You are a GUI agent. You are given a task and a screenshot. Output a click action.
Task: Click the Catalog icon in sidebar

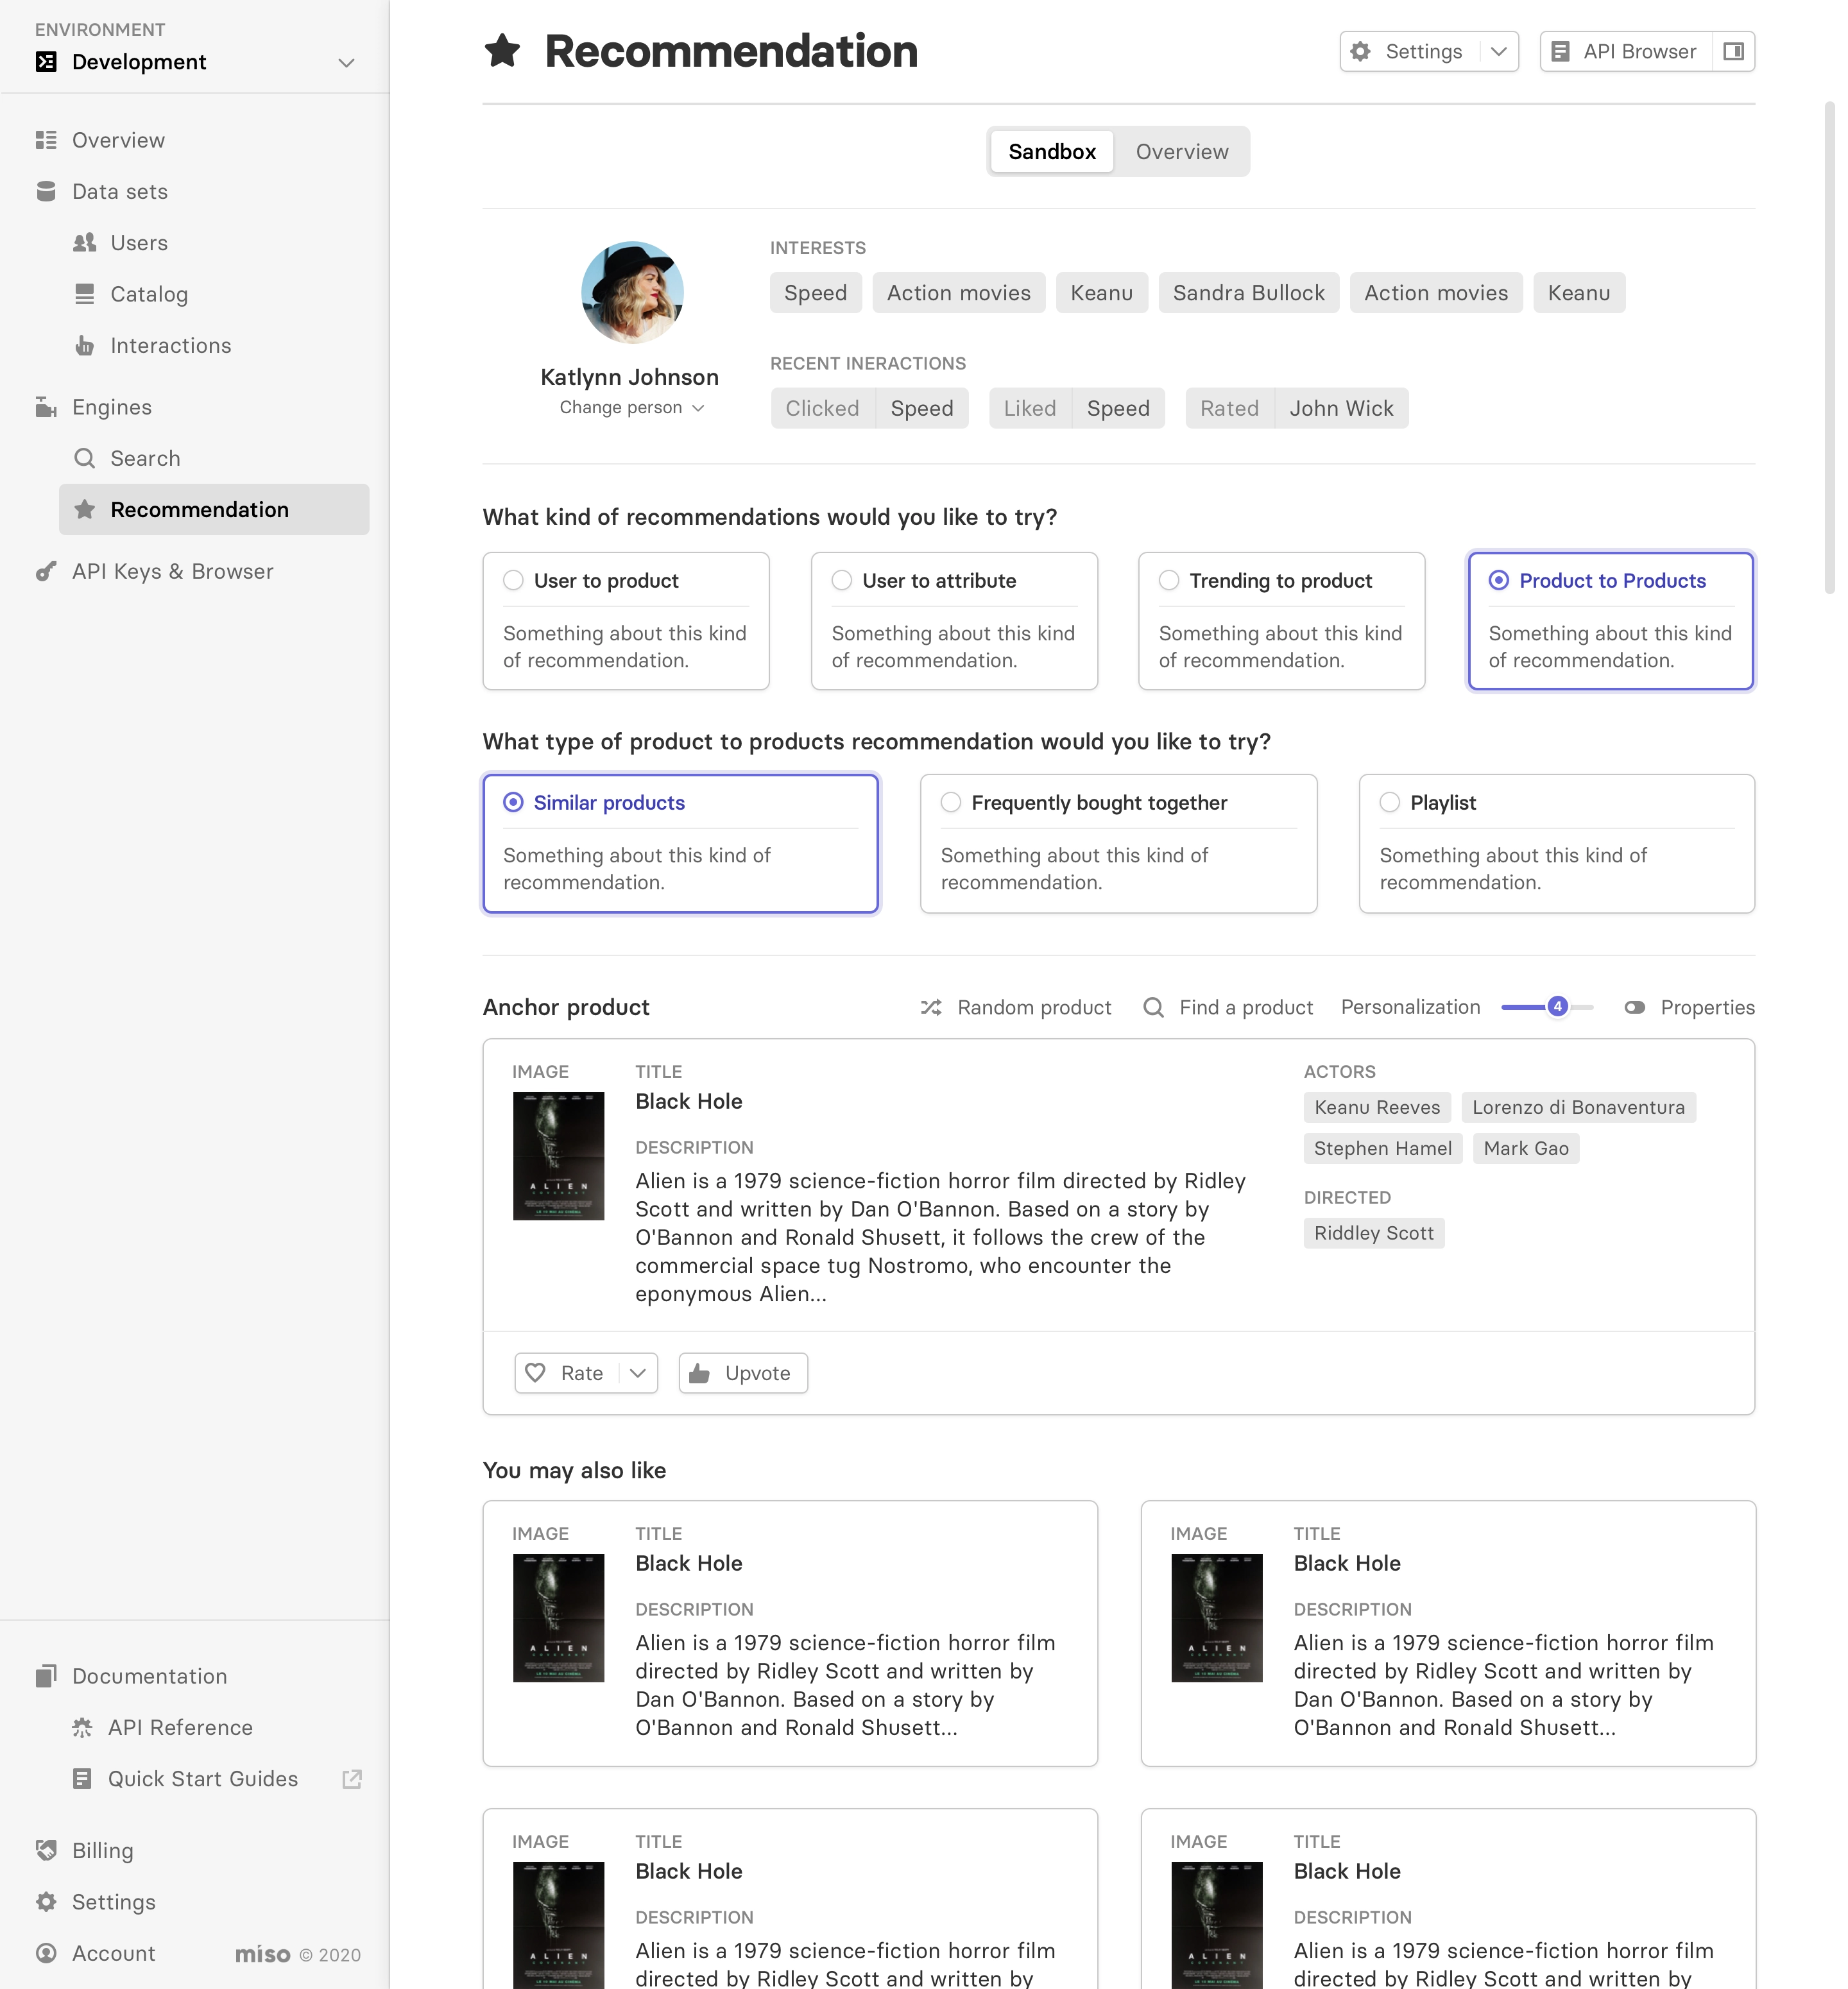pyautogui.click(x=85, y=294)
